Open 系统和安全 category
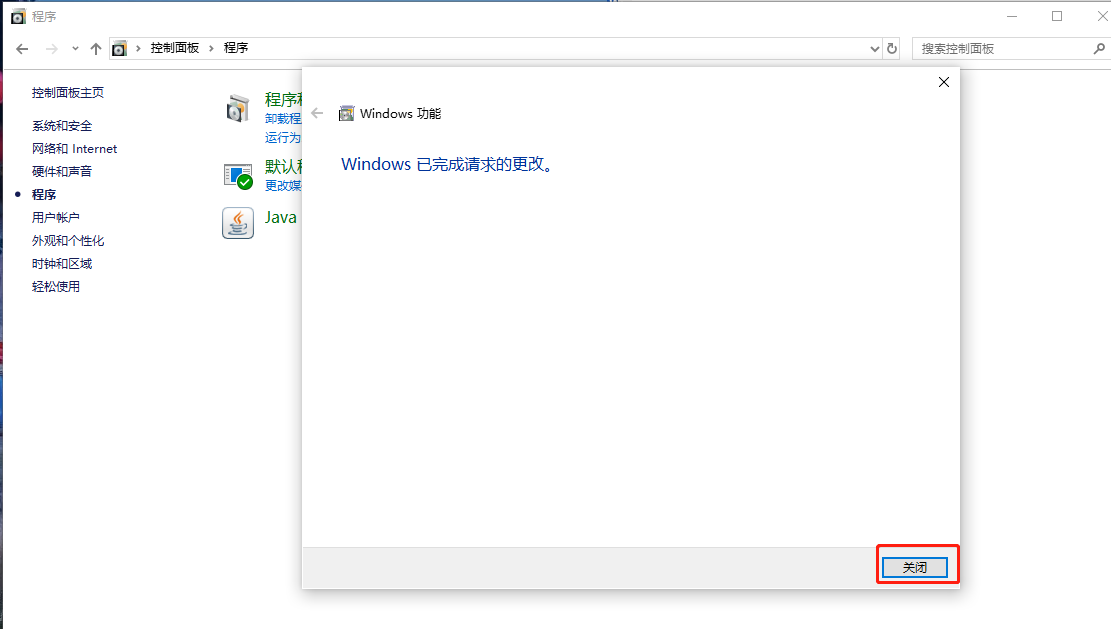1111x629 pixels. pos(62,126)
